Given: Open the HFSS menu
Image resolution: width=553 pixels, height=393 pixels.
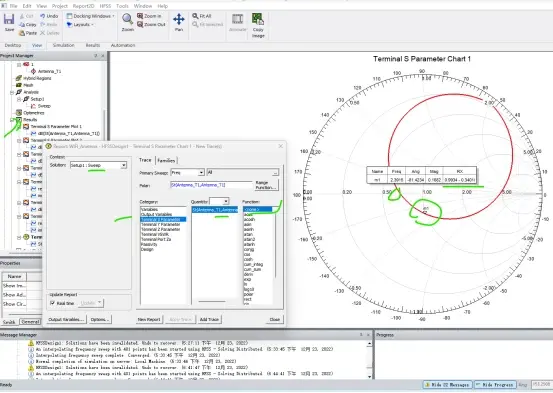Looking at the screenshot, I should 105,6.
